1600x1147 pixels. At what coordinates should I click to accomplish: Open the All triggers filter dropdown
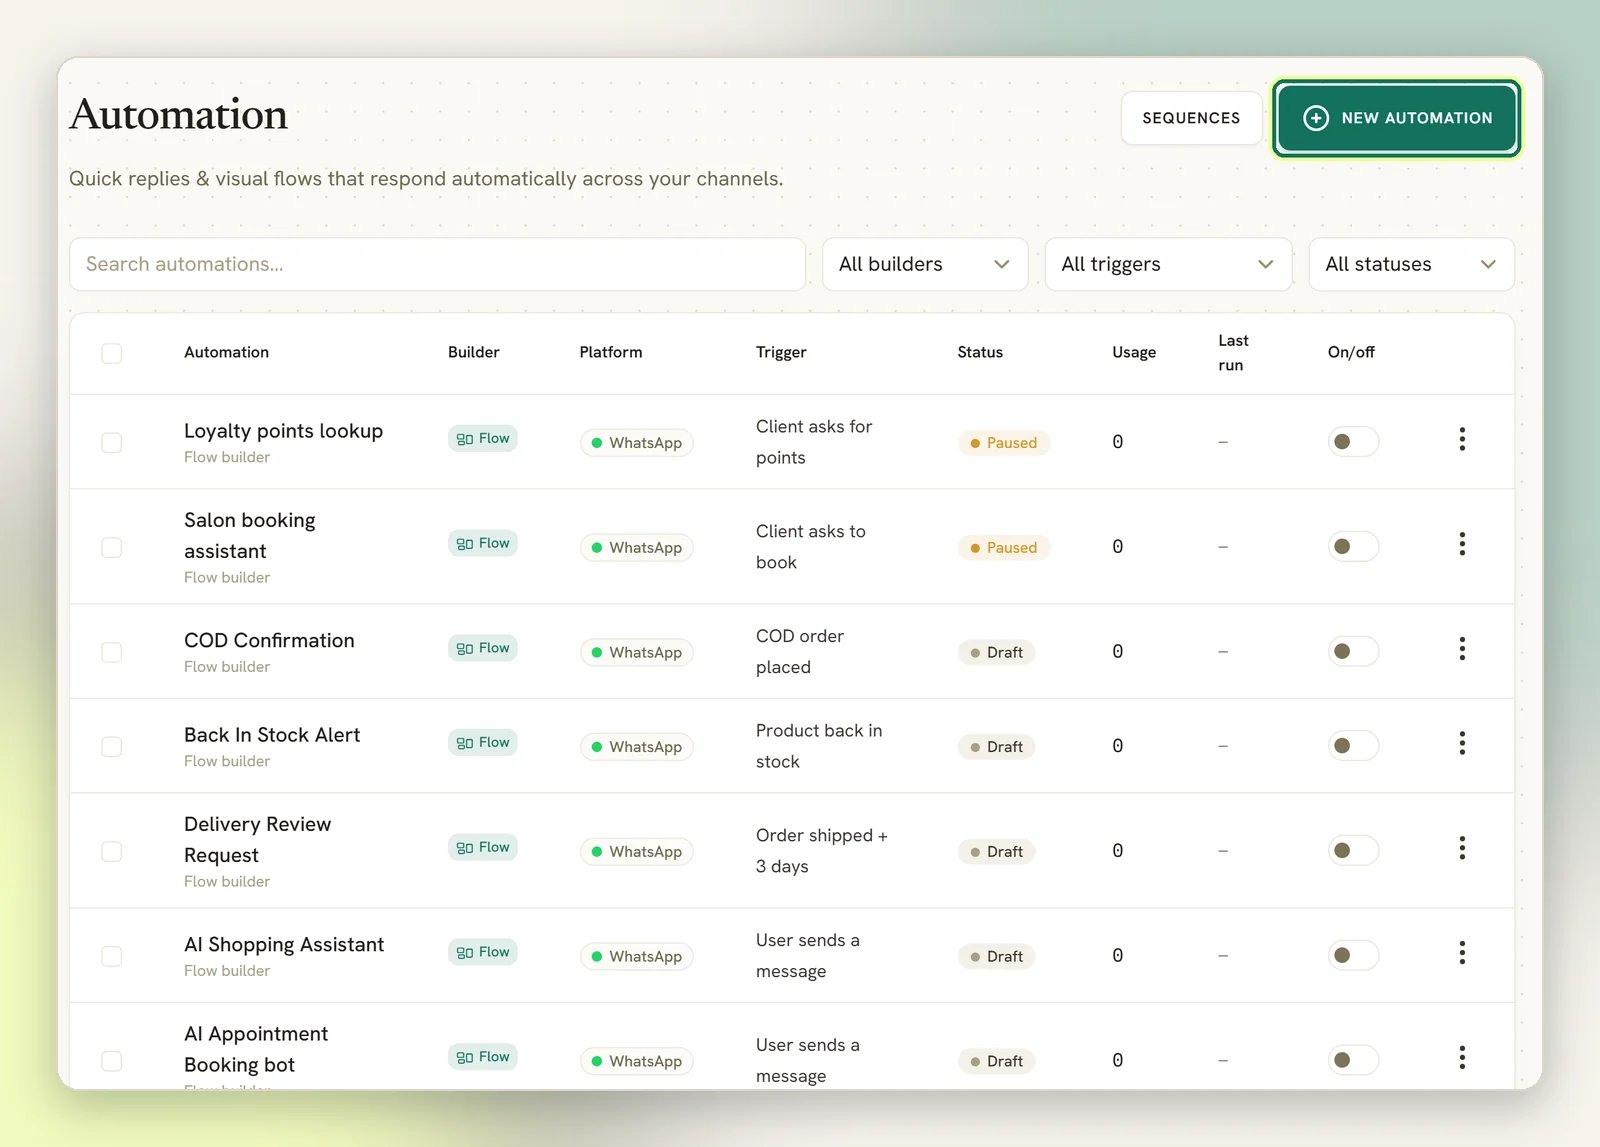coord(1168,264)
